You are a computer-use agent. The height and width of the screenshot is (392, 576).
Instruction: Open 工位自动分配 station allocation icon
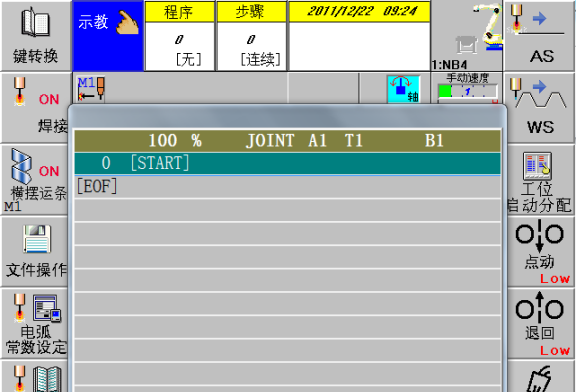point(540,180)
